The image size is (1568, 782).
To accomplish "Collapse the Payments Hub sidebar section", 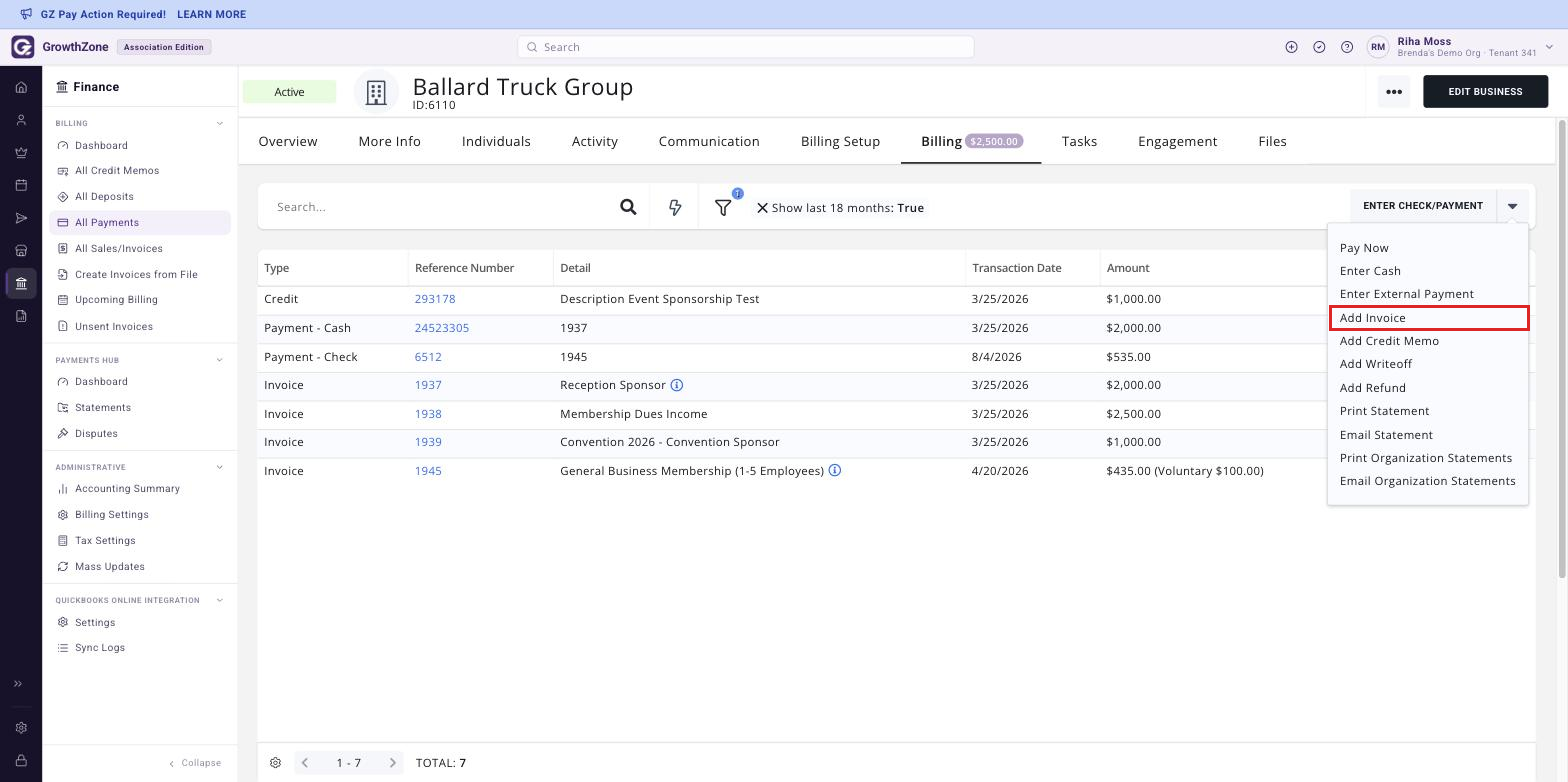I will click(x=220, y=360).
